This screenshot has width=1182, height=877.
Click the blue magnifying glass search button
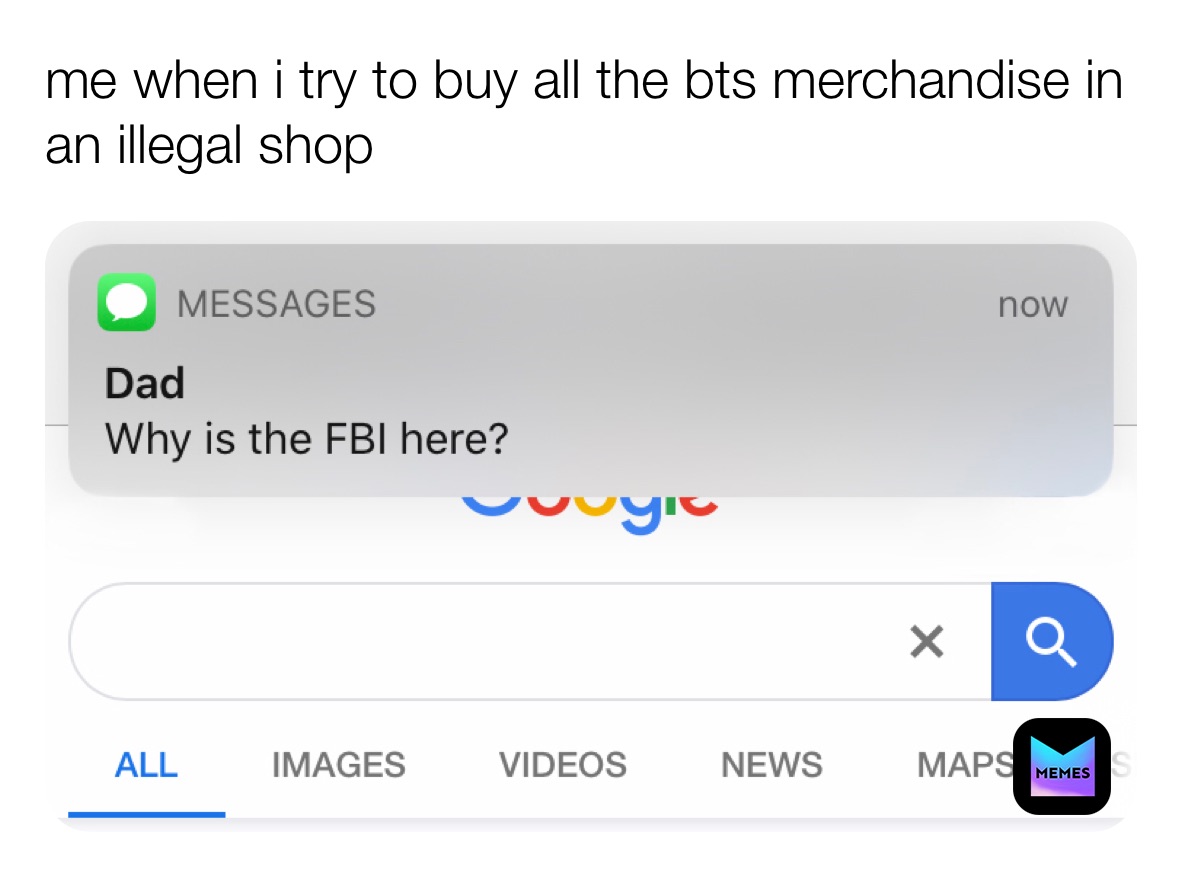click(1052, 641)
